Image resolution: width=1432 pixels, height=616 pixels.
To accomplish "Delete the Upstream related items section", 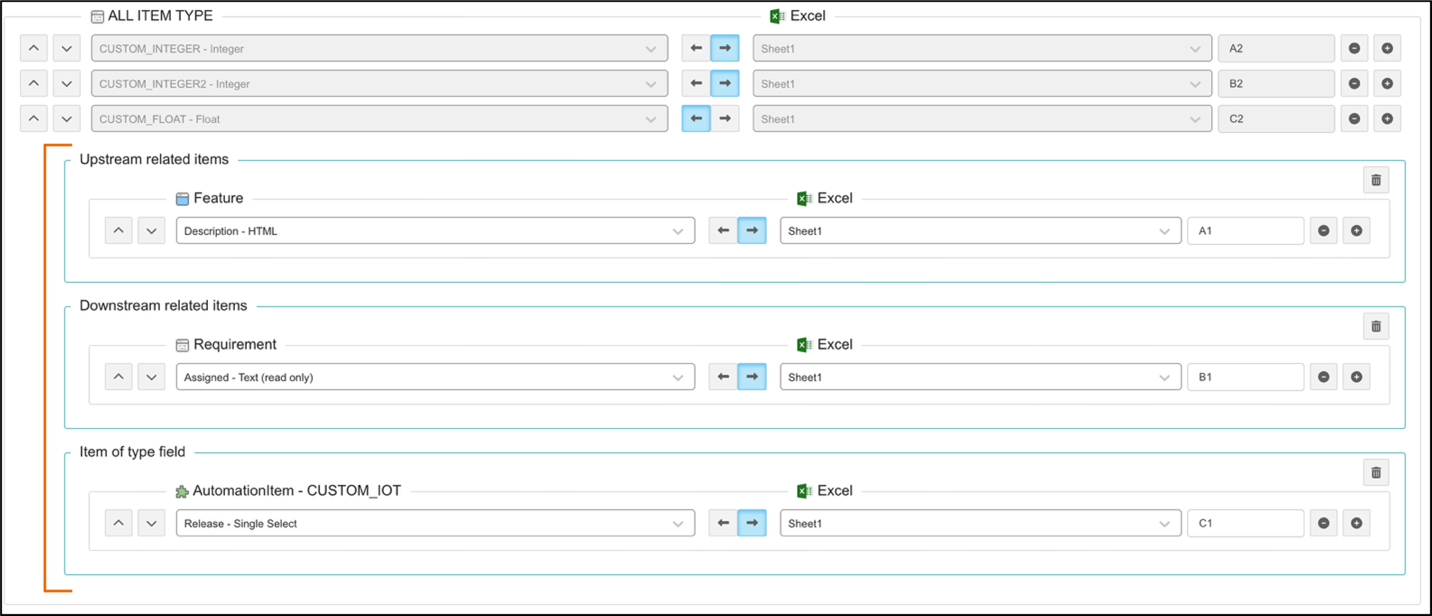I will [x=1376, y=180].
